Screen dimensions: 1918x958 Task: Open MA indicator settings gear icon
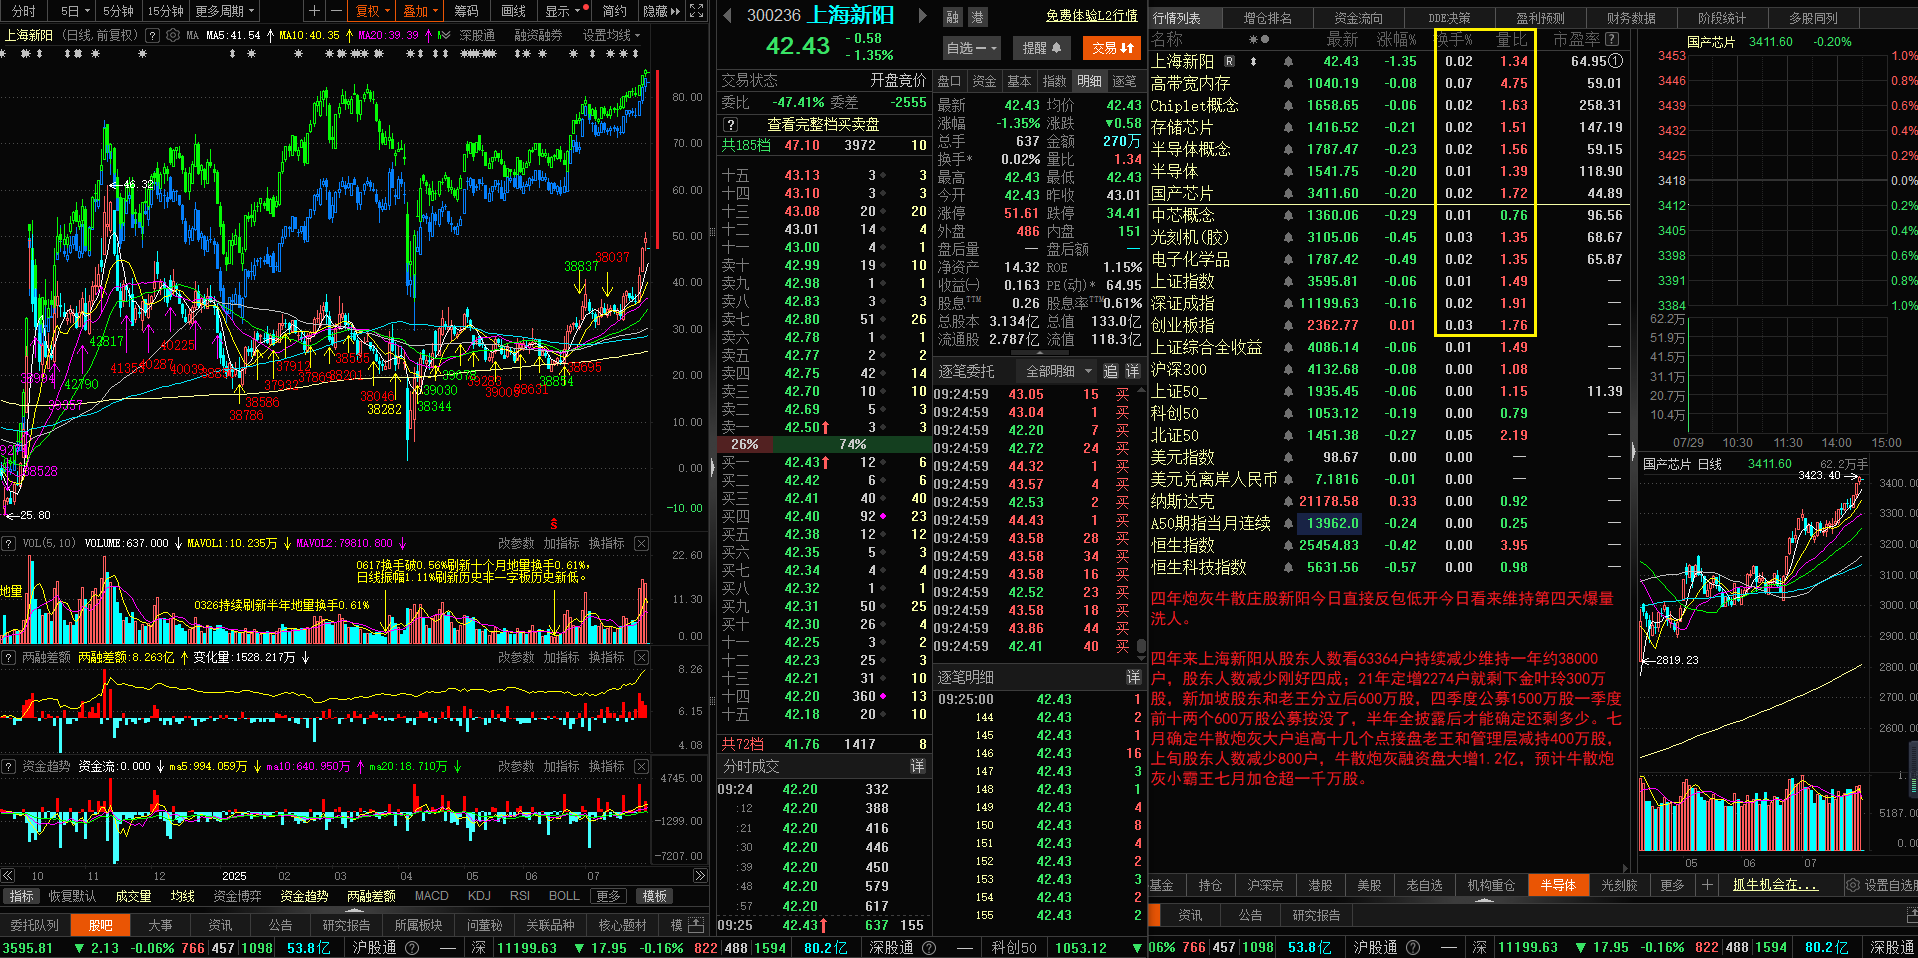coord(173,35)
